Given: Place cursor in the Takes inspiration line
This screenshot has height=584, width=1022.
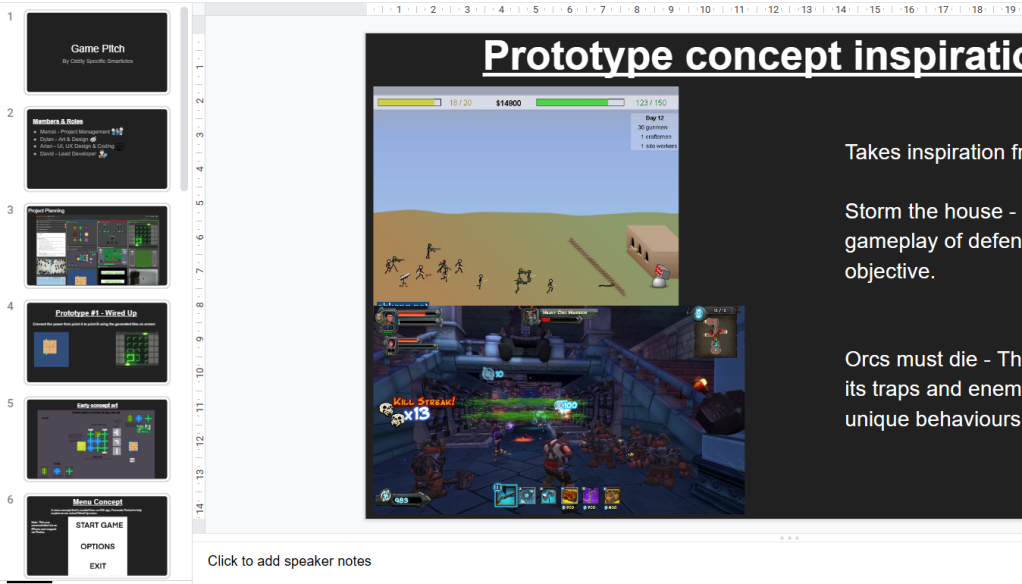Looking at the screenshot, I should click(930, 152).
